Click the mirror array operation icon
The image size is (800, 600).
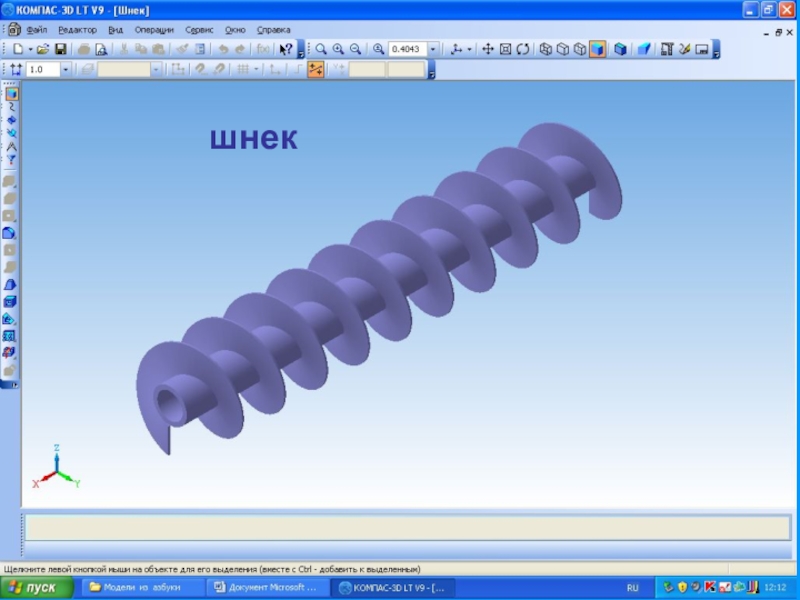click(x=10, y=353)
